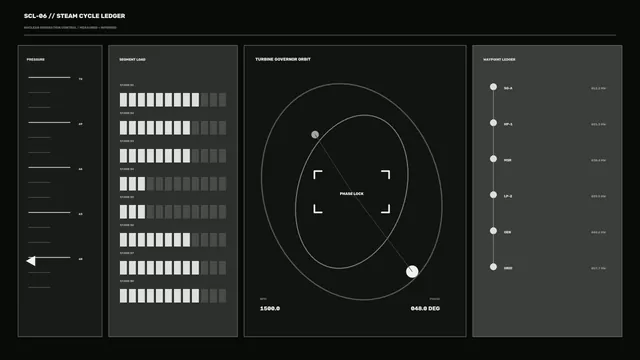
Task: Click the HP-1 waypoint label
Action: point(508,124)
